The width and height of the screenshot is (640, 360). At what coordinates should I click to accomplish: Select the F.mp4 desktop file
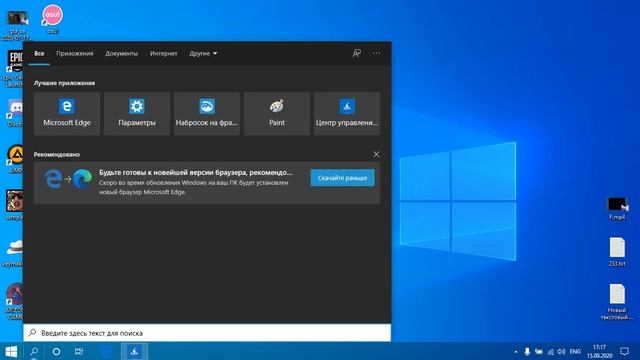coord(617,208)
